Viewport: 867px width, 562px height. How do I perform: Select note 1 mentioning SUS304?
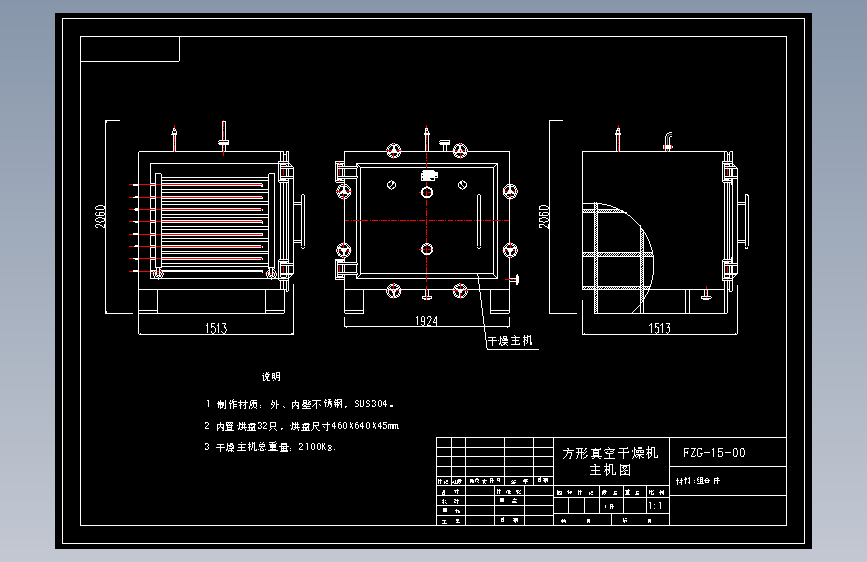[x=299, y=404]
